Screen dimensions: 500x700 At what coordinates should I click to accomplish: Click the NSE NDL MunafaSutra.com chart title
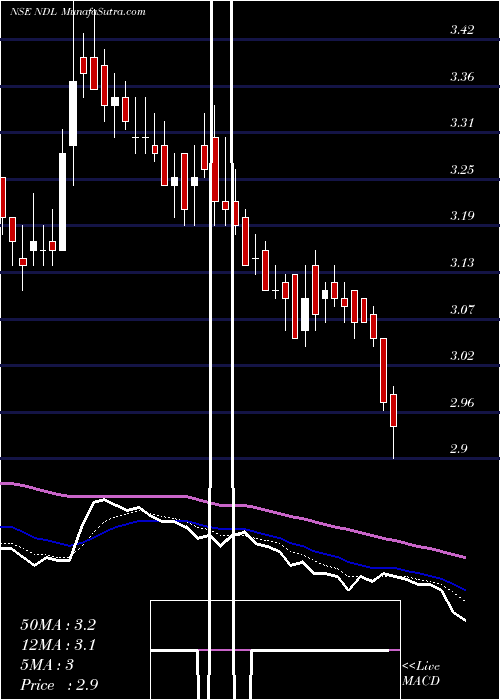(78, 12)
